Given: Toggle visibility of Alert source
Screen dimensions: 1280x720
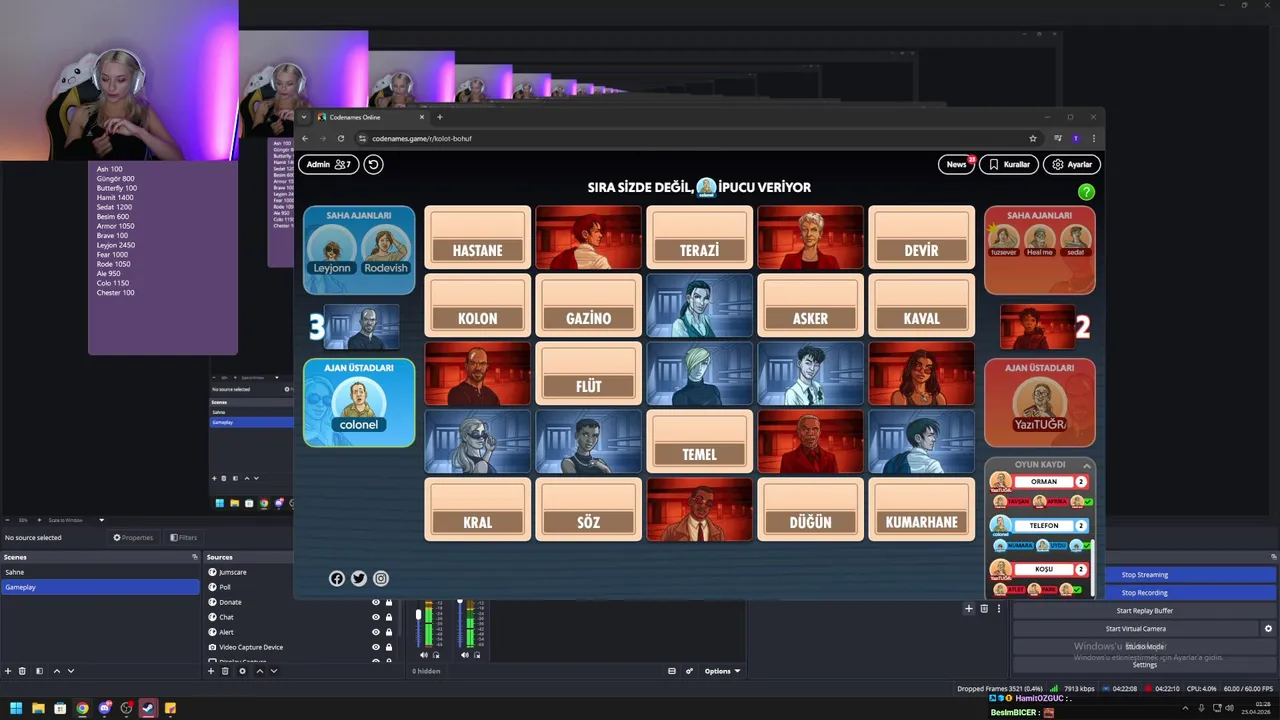Looking at the screenshot, I should pyautogui.click(x=376, y=632).
